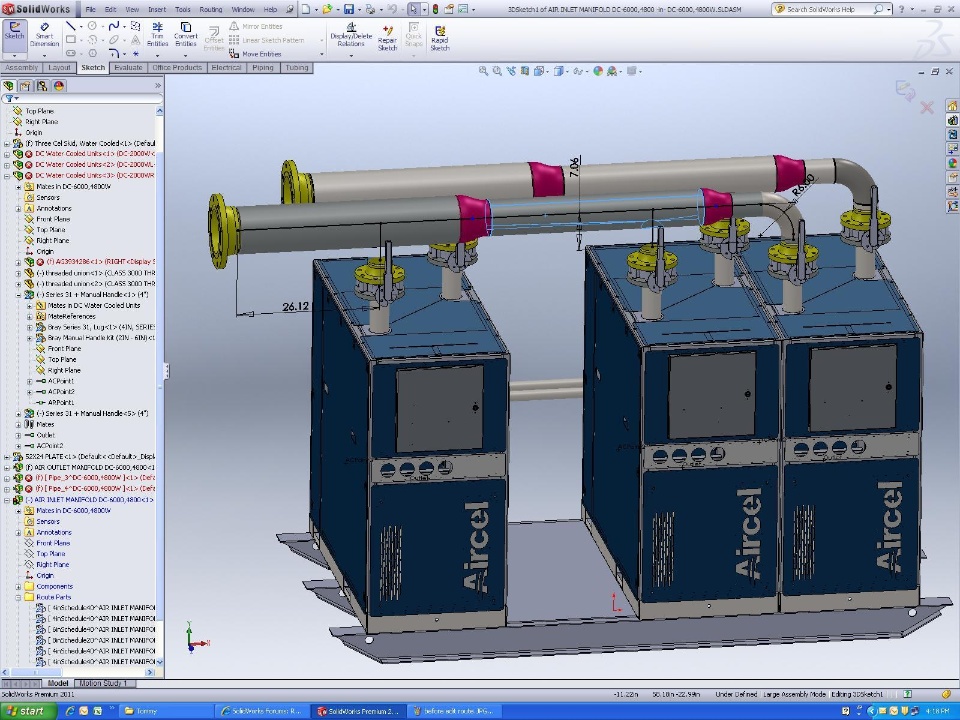Screen dimensions: 960x720
Task: Select the Three Cel Skid, Water Cooled<1> item
Action: [x=91, y=143]
